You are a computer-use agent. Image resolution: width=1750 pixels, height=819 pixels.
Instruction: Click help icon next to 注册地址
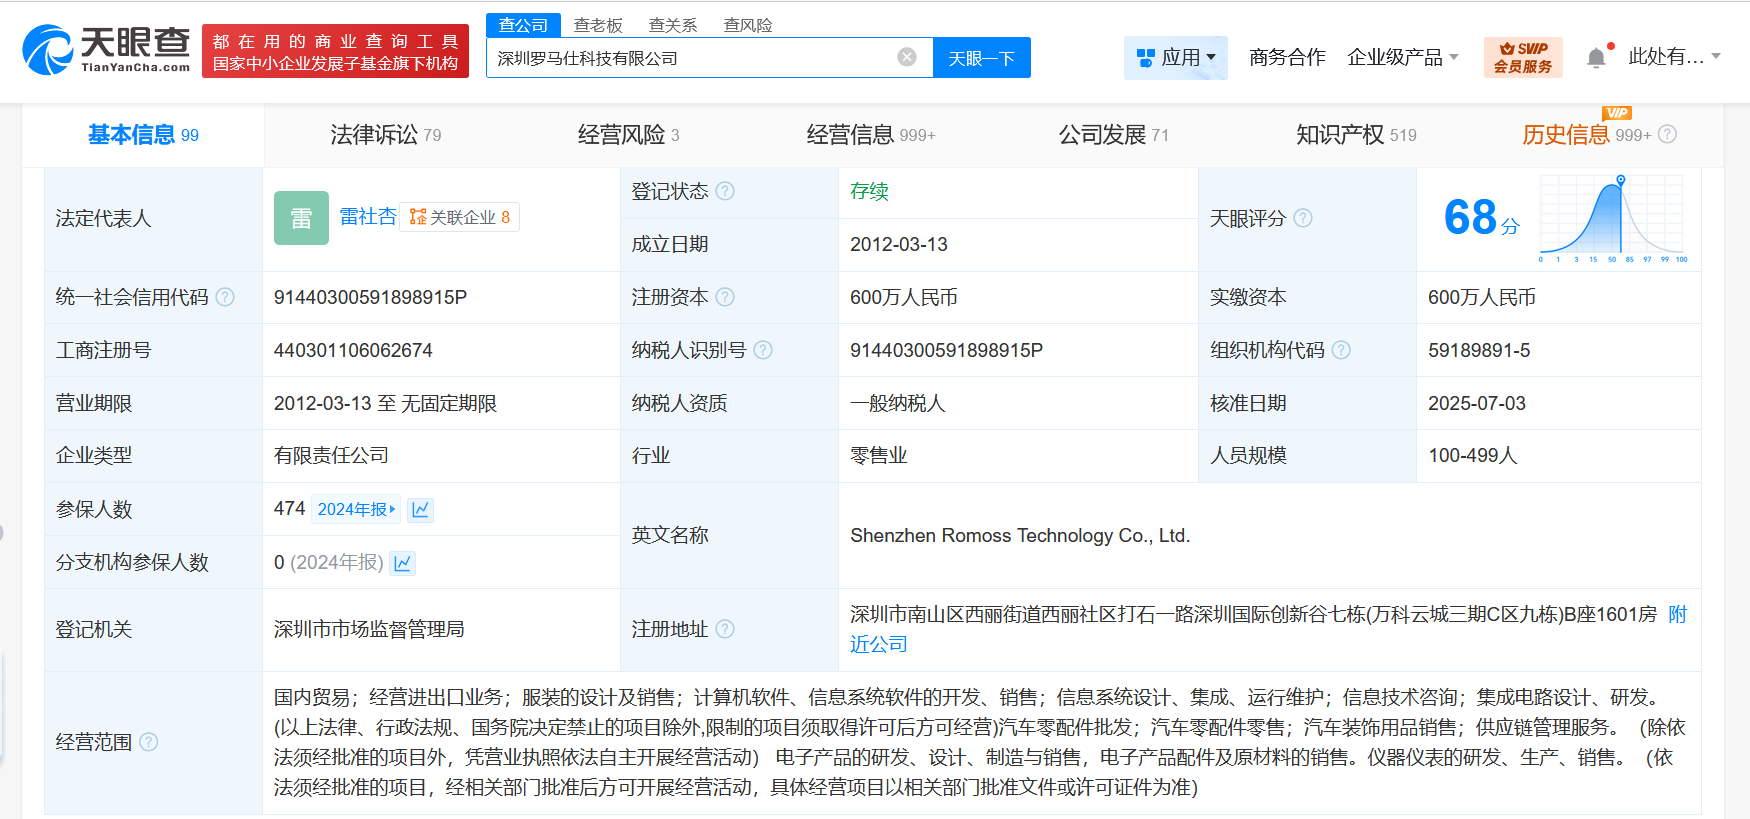coord(725,629)
